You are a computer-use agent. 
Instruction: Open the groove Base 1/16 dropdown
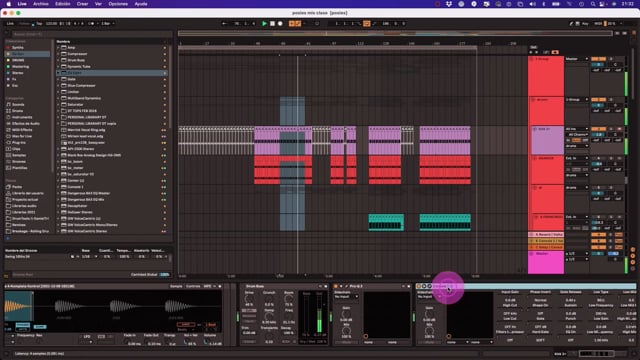click(89, 257)
